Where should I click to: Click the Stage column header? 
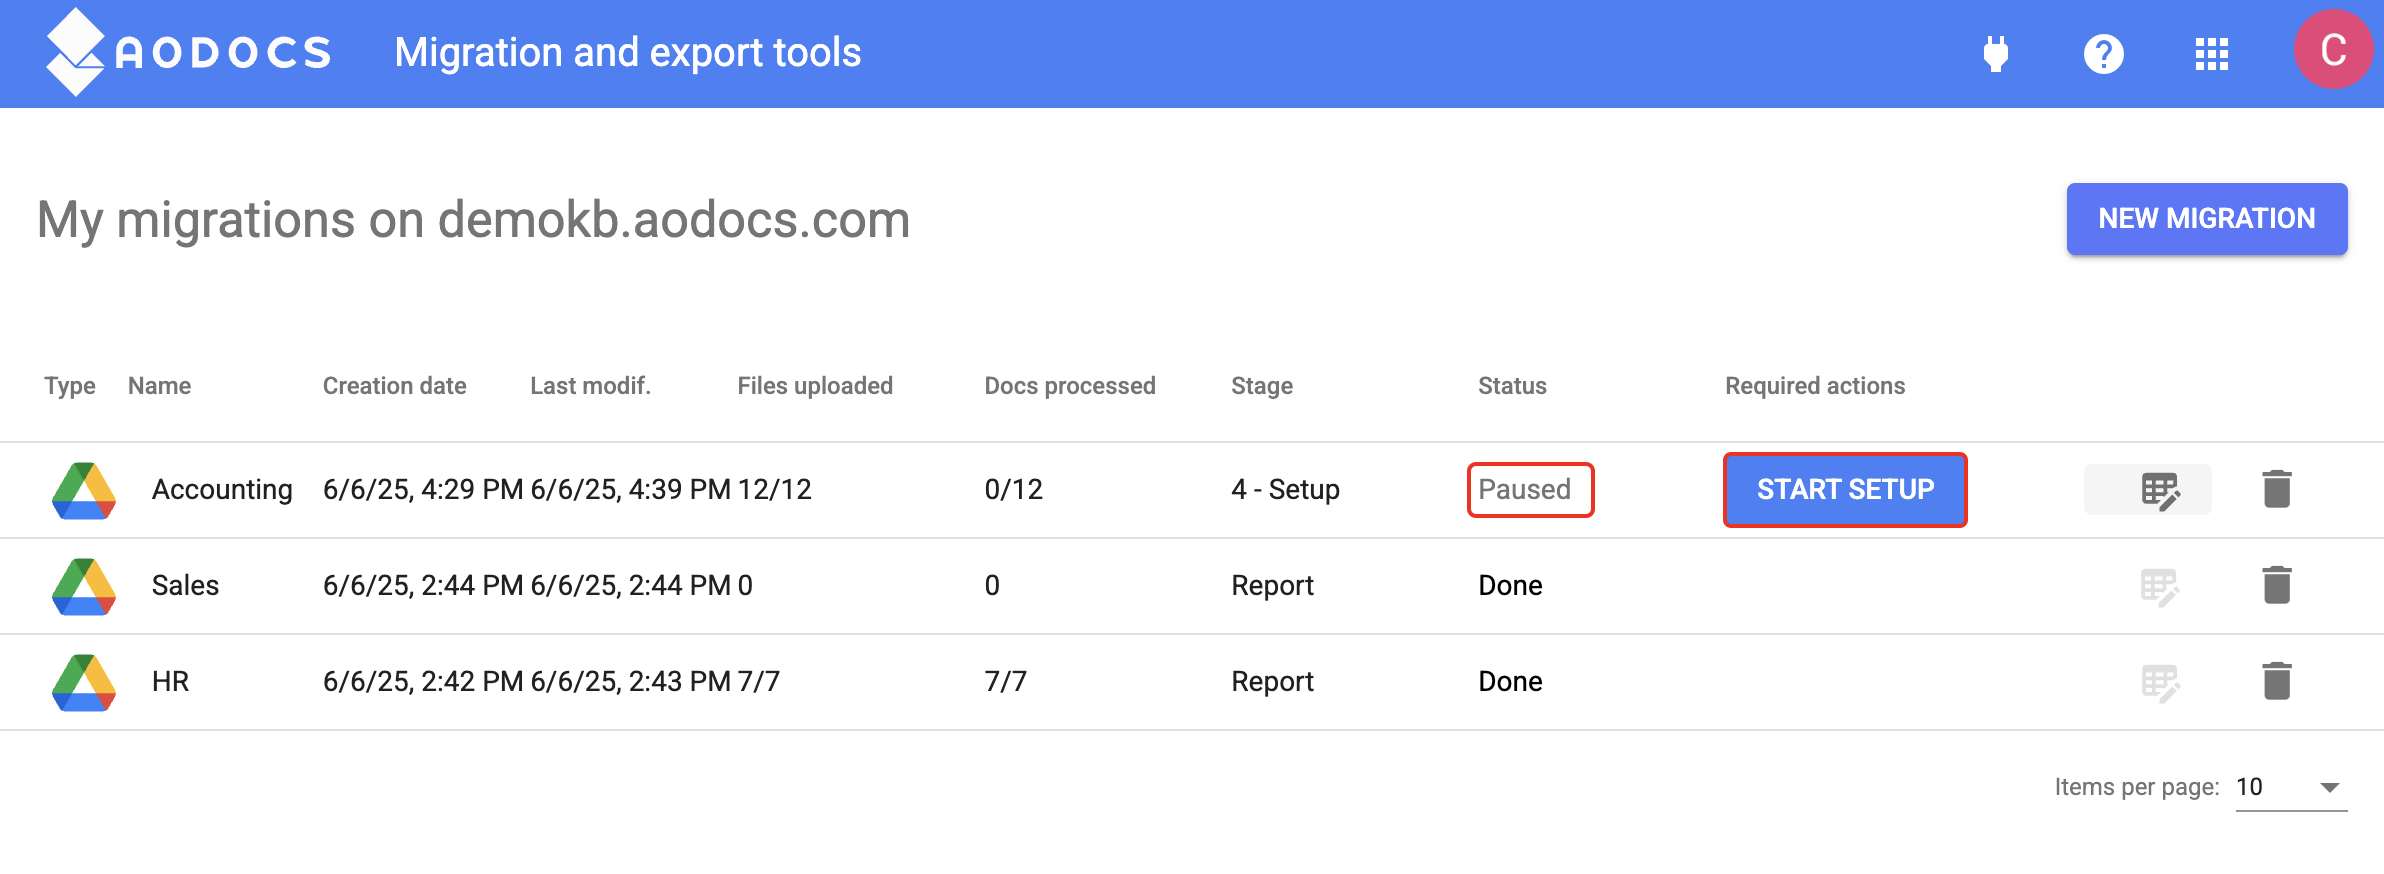[x=1262, y=386]
